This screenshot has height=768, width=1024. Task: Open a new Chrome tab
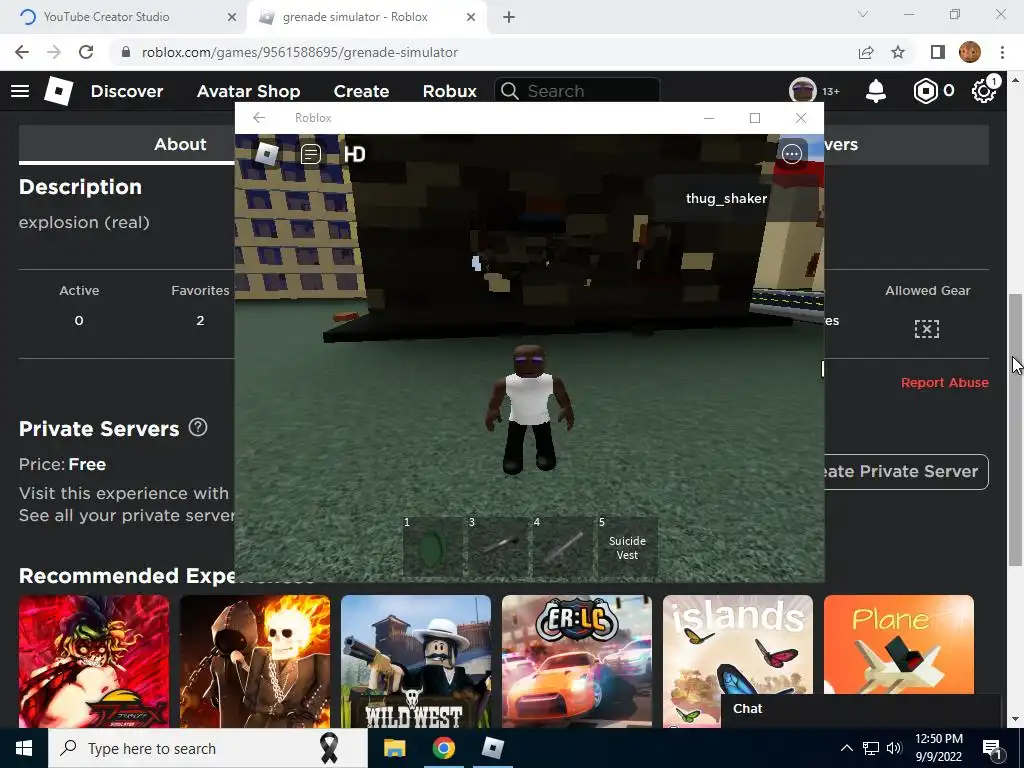pos(509,17)
